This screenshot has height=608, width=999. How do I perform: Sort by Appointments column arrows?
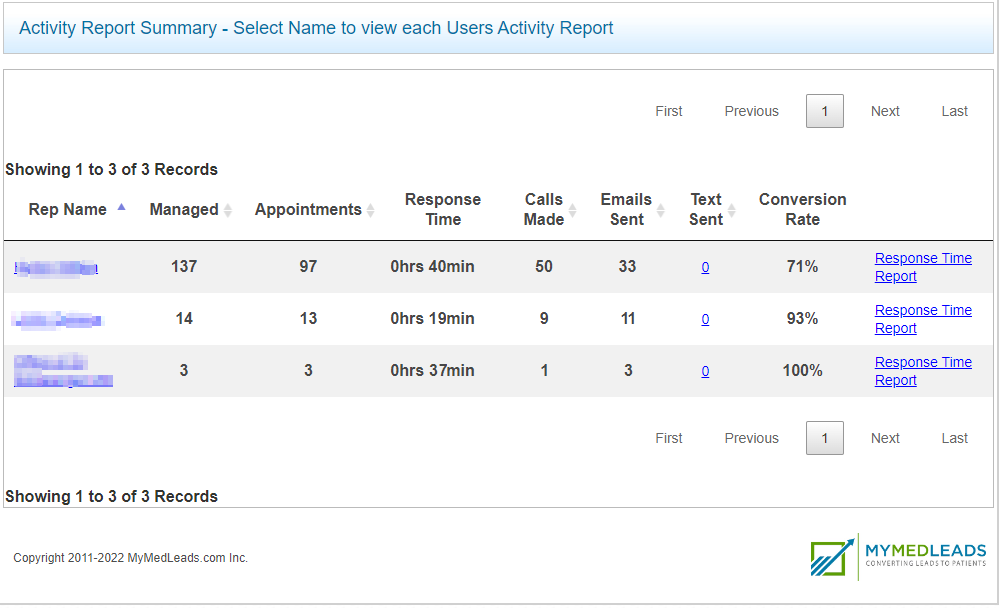point(371,210)
